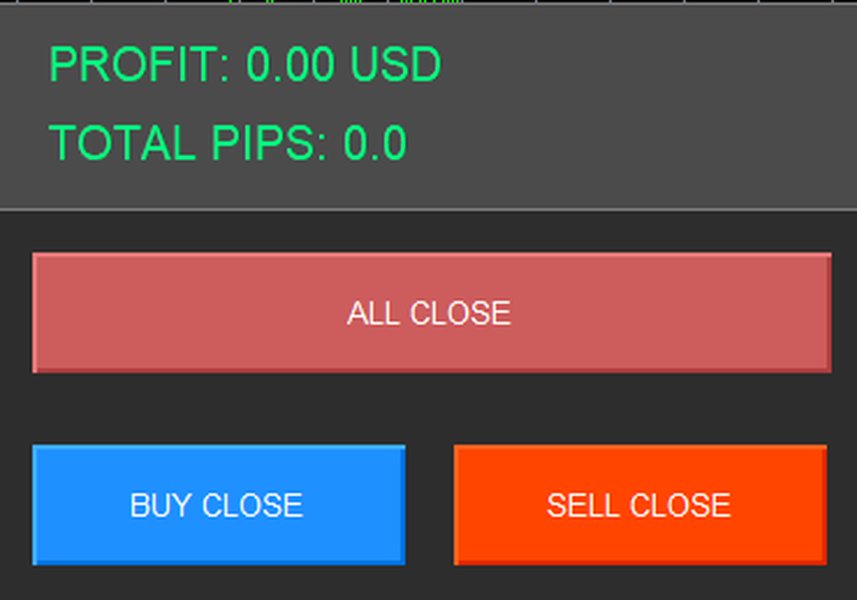
Task: Click the gap between BUY CLOSE and SELL CLOSE
Action: coord(429,505)
